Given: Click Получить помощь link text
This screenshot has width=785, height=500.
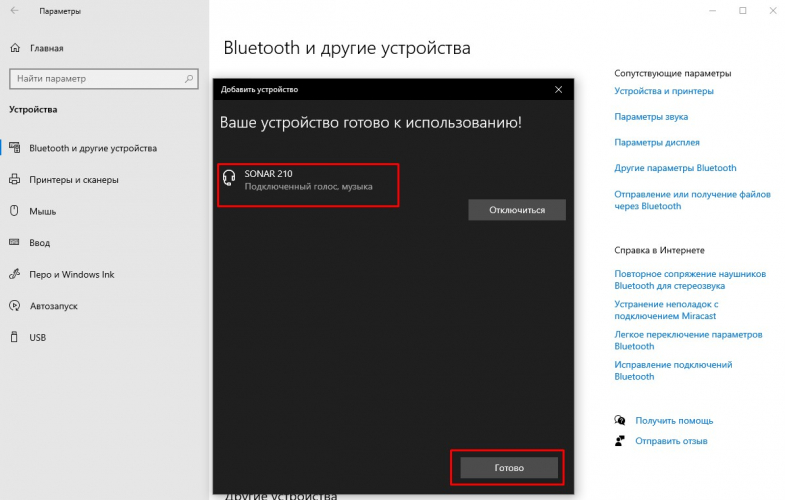Looking at the screenshot, I should point(674,420).
